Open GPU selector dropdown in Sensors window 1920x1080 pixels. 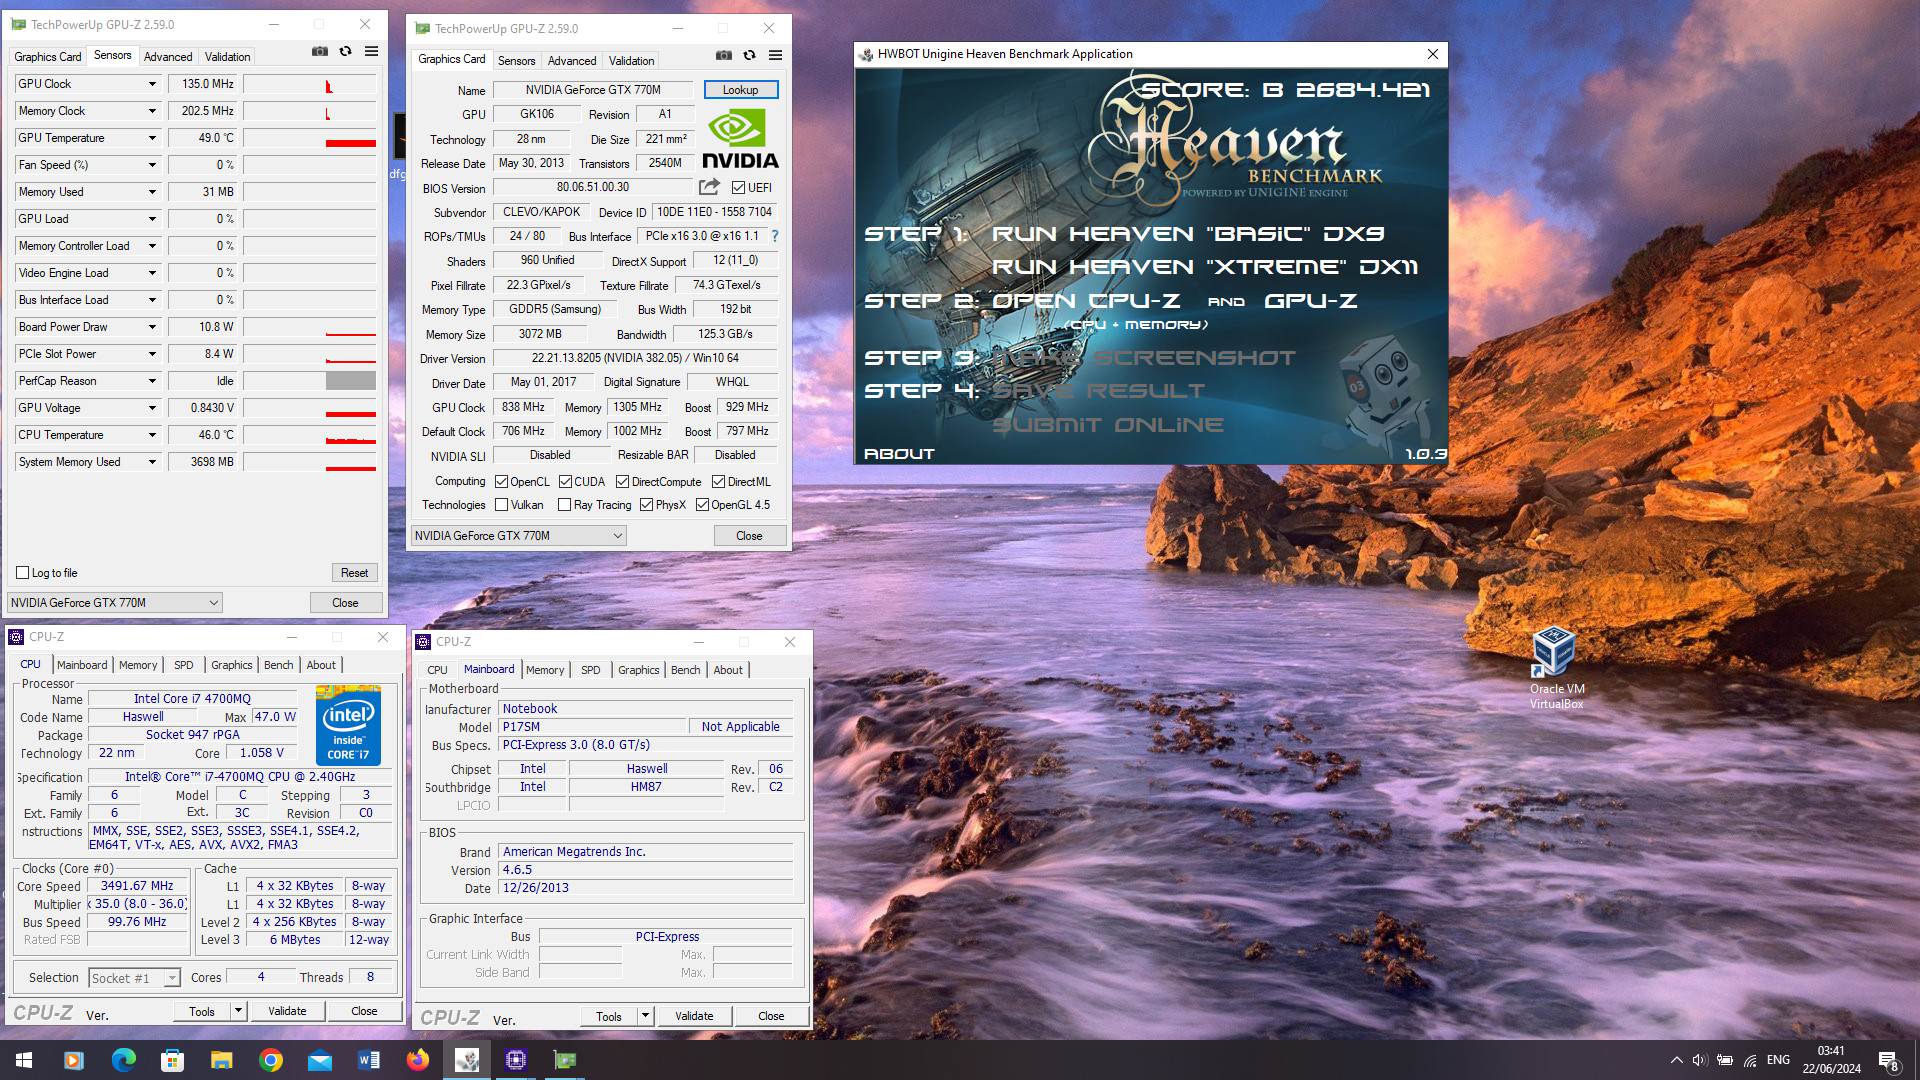point(114,603)
